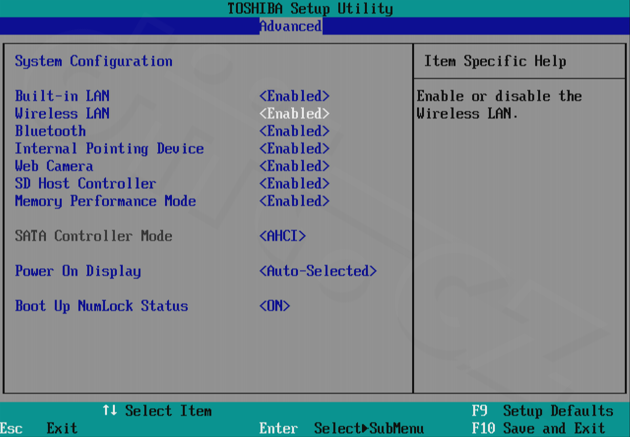Toggle Memory Performance Mode Enabled value
The image size is (630, 437).
pos(294,201)
